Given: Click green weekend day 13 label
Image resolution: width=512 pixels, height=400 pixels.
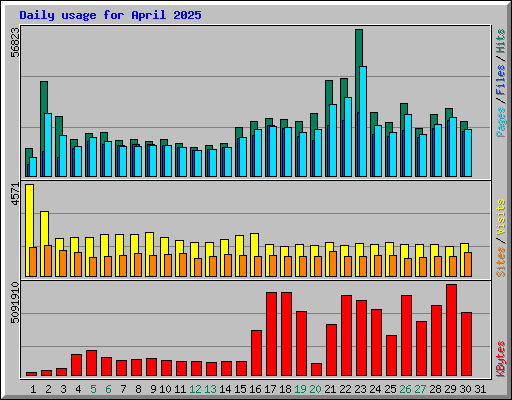Looking at the screenshot, I should click(210, 389).
